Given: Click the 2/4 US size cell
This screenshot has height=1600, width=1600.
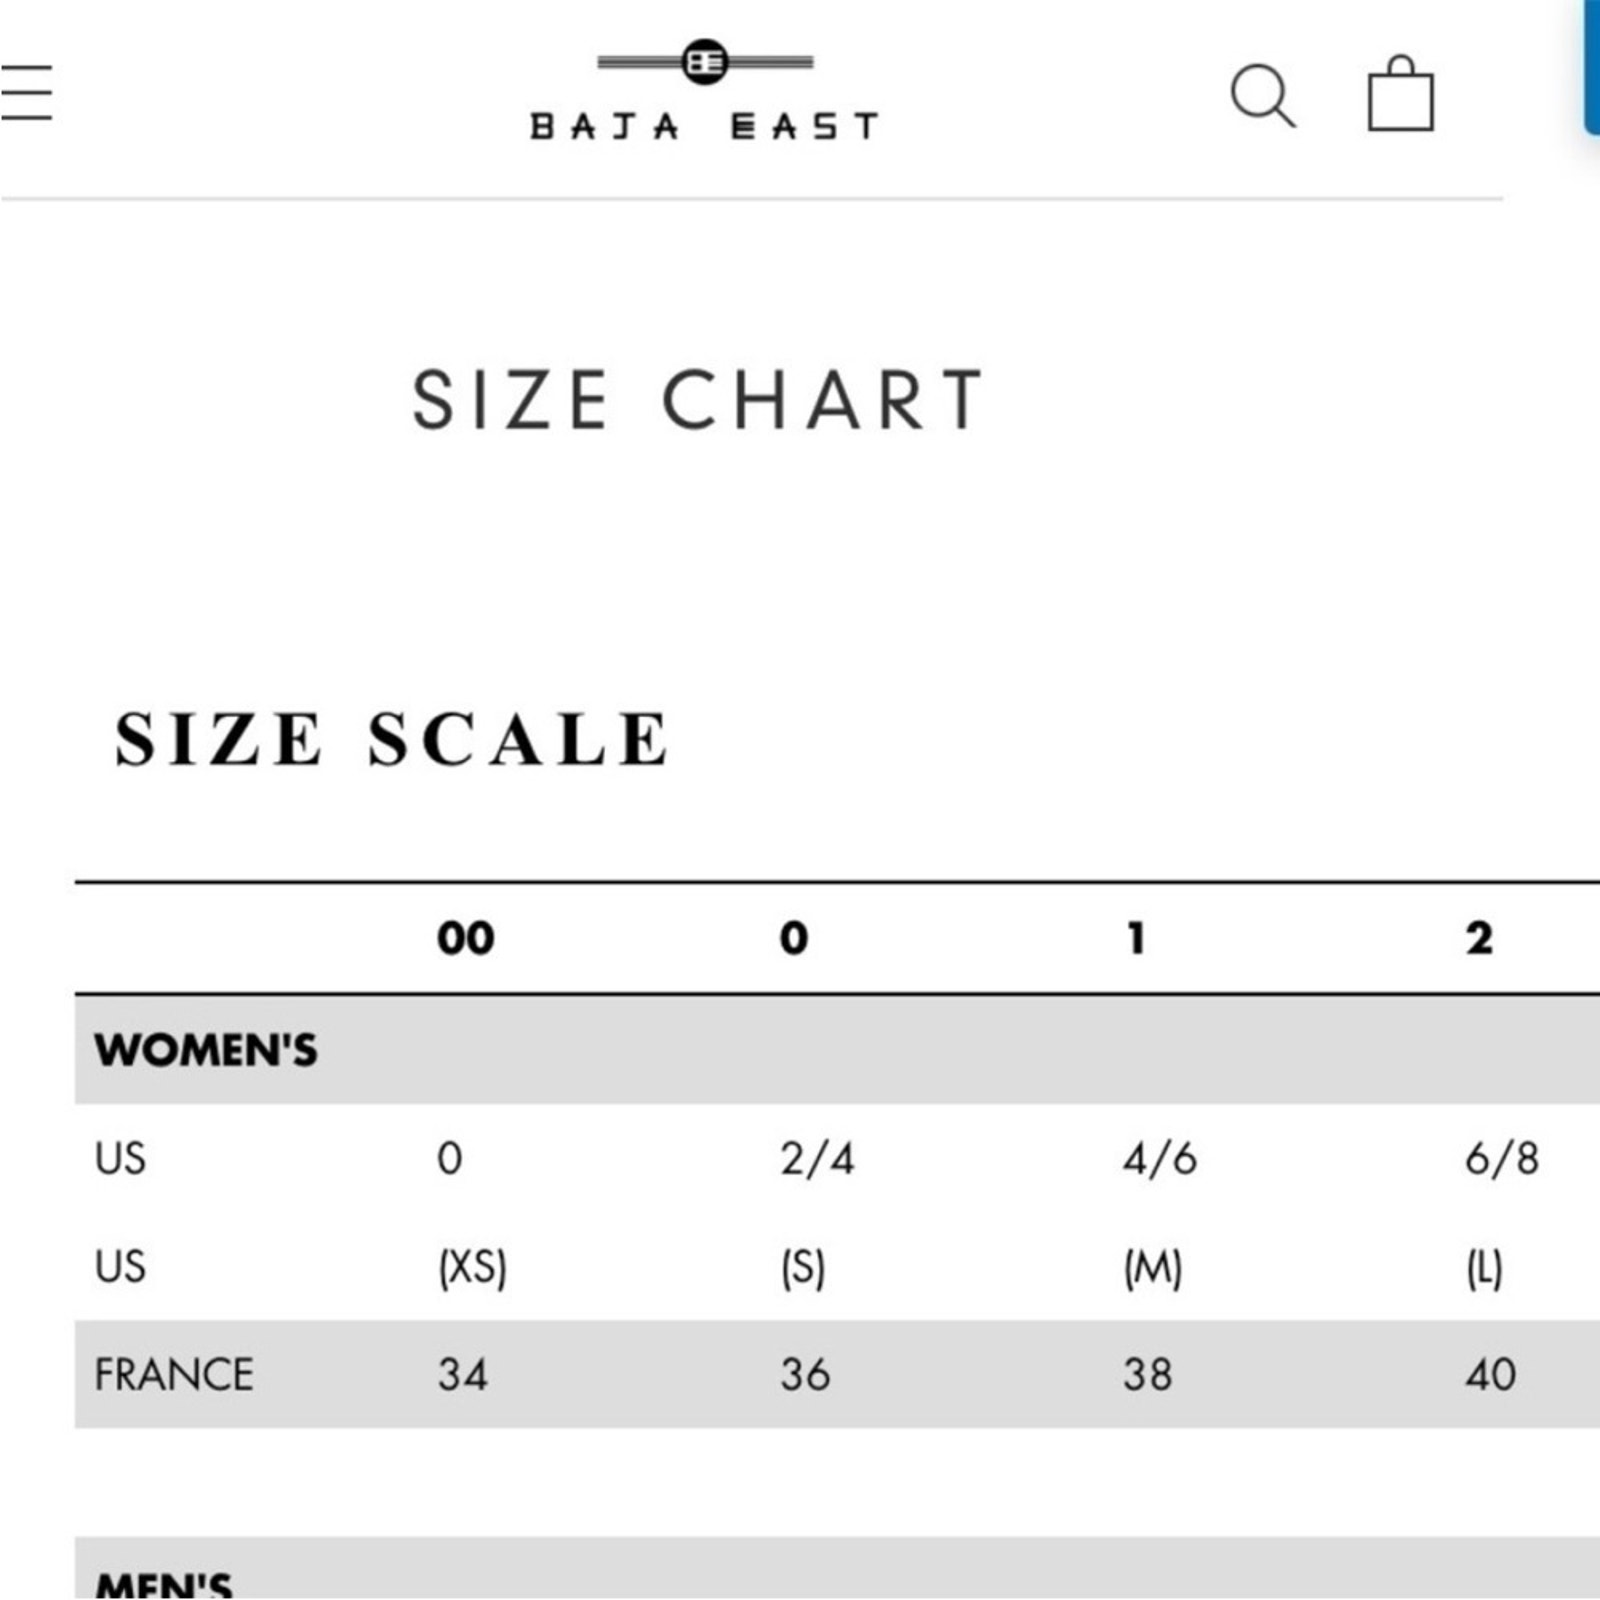Looking at the screenshot, I should (817, 1159).
